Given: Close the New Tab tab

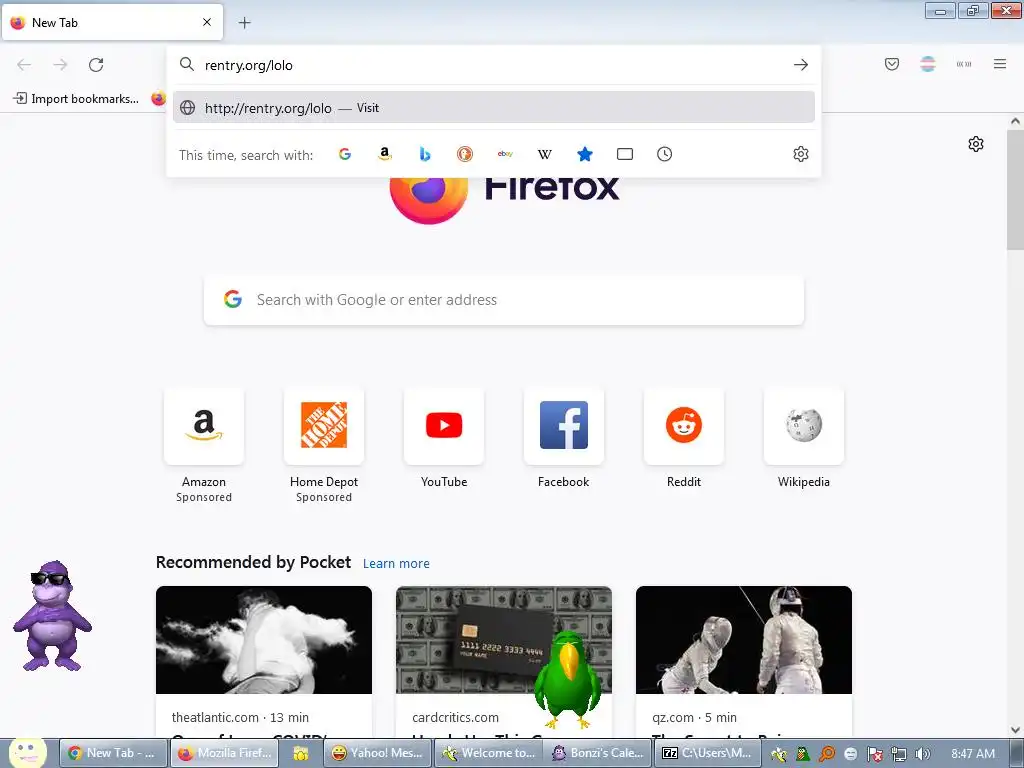Looking at the screenshot, I should [x=207, y=22].
